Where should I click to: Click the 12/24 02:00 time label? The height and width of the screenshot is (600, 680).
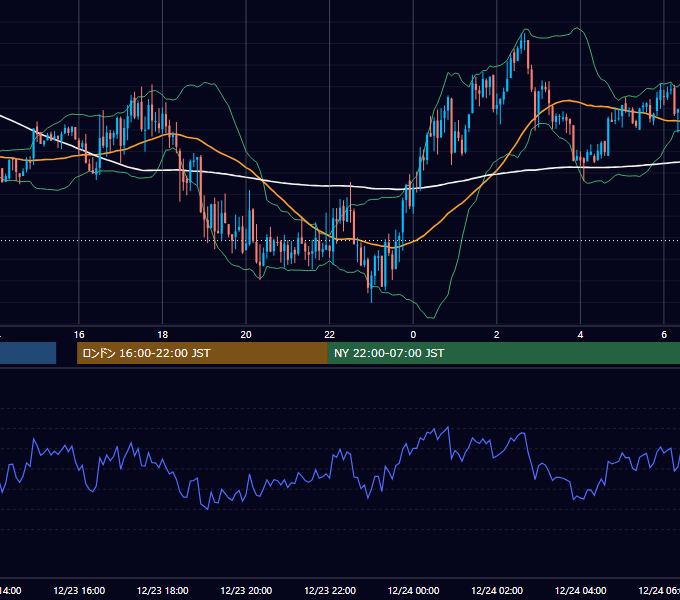(x=497, y=590)
